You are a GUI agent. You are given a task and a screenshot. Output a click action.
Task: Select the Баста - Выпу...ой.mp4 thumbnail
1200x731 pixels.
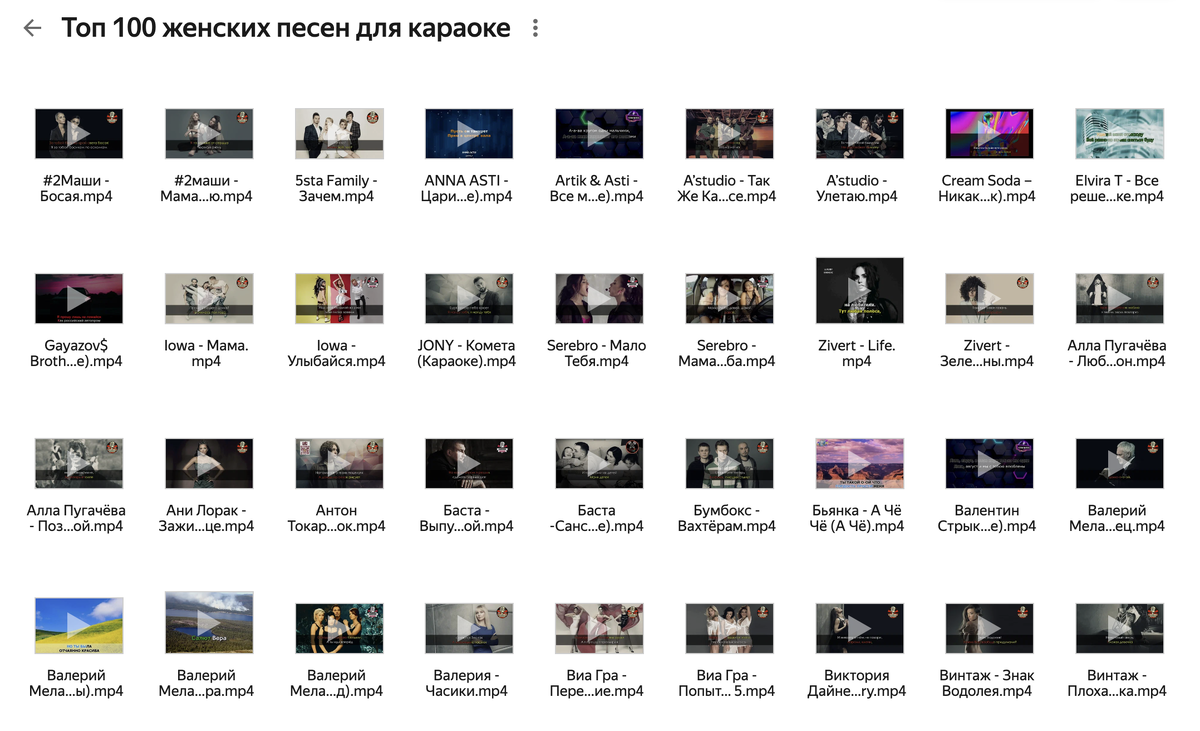[x=469, y=463]
